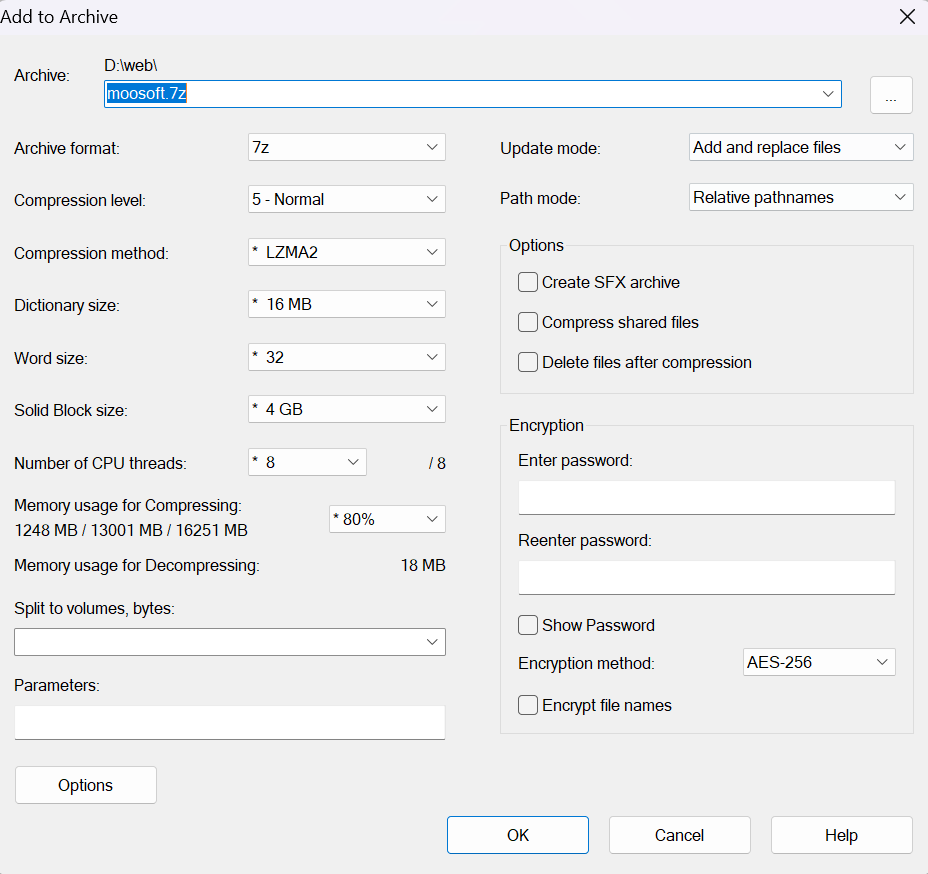Click the 'D:\web\' path text
This screenshot has height=874, width=928.
click(x=131, y=65)
